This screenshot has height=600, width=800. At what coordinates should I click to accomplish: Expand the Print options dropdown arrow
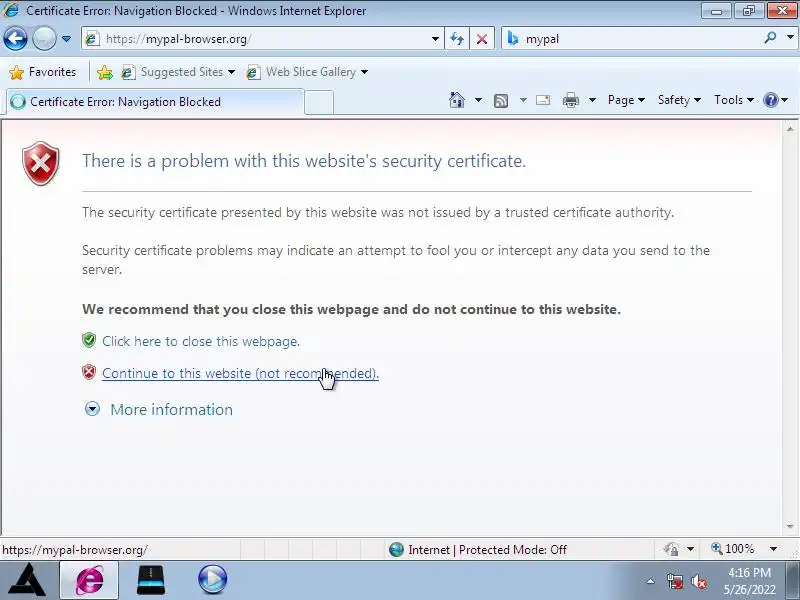tap(592, 100)
